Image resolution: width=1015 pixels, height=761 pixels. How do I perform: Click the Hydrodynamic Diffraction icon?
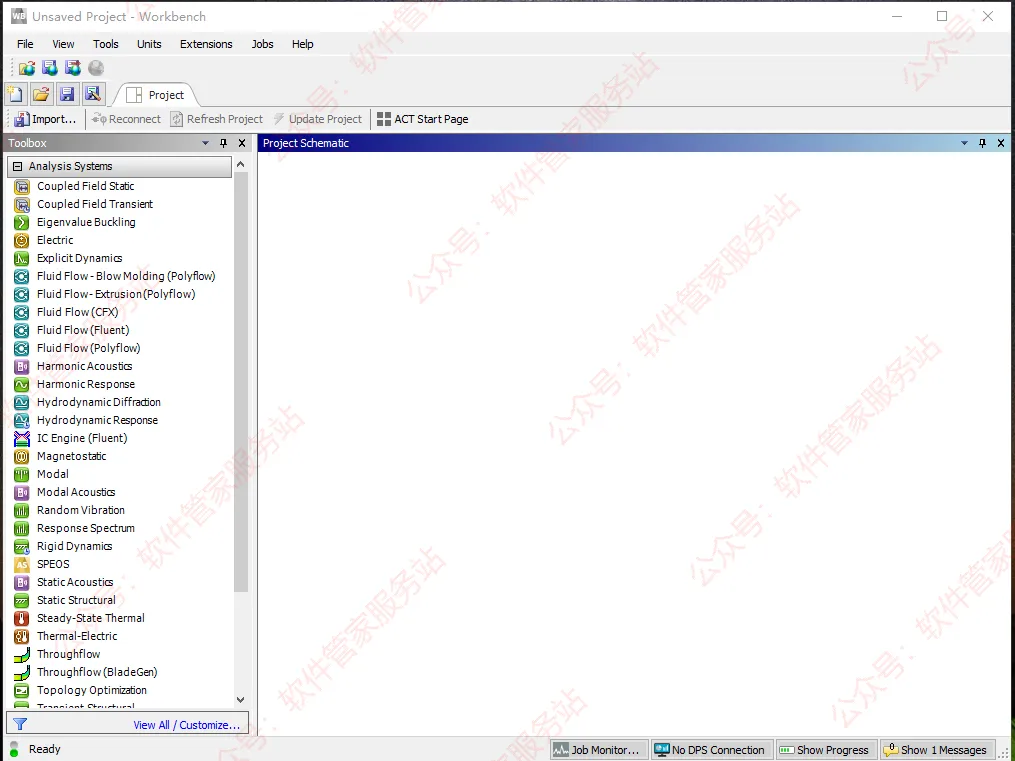(21, 403)
